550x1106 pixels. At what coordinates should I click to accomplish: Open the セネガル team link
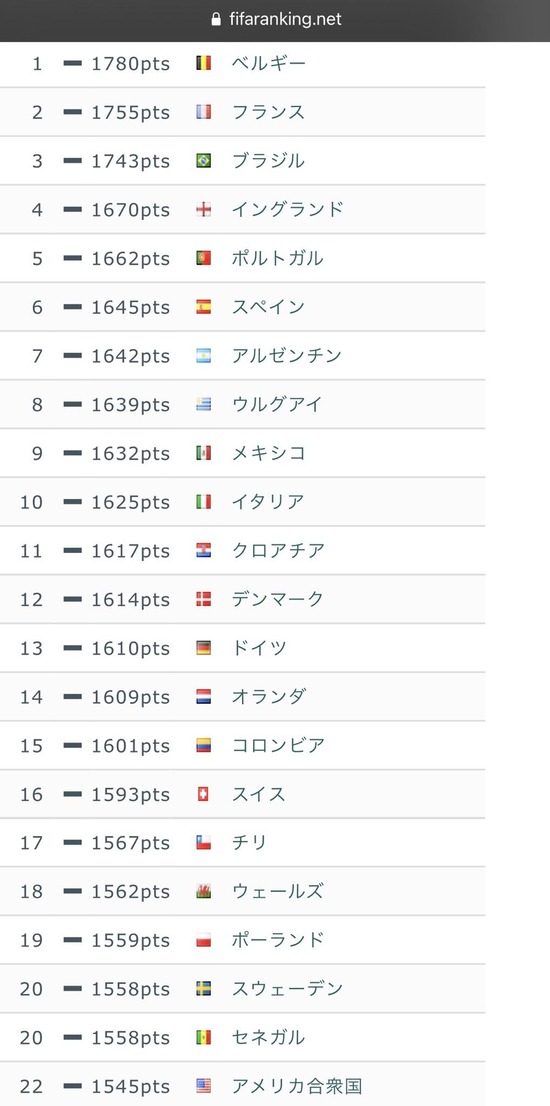point(269,1038)
